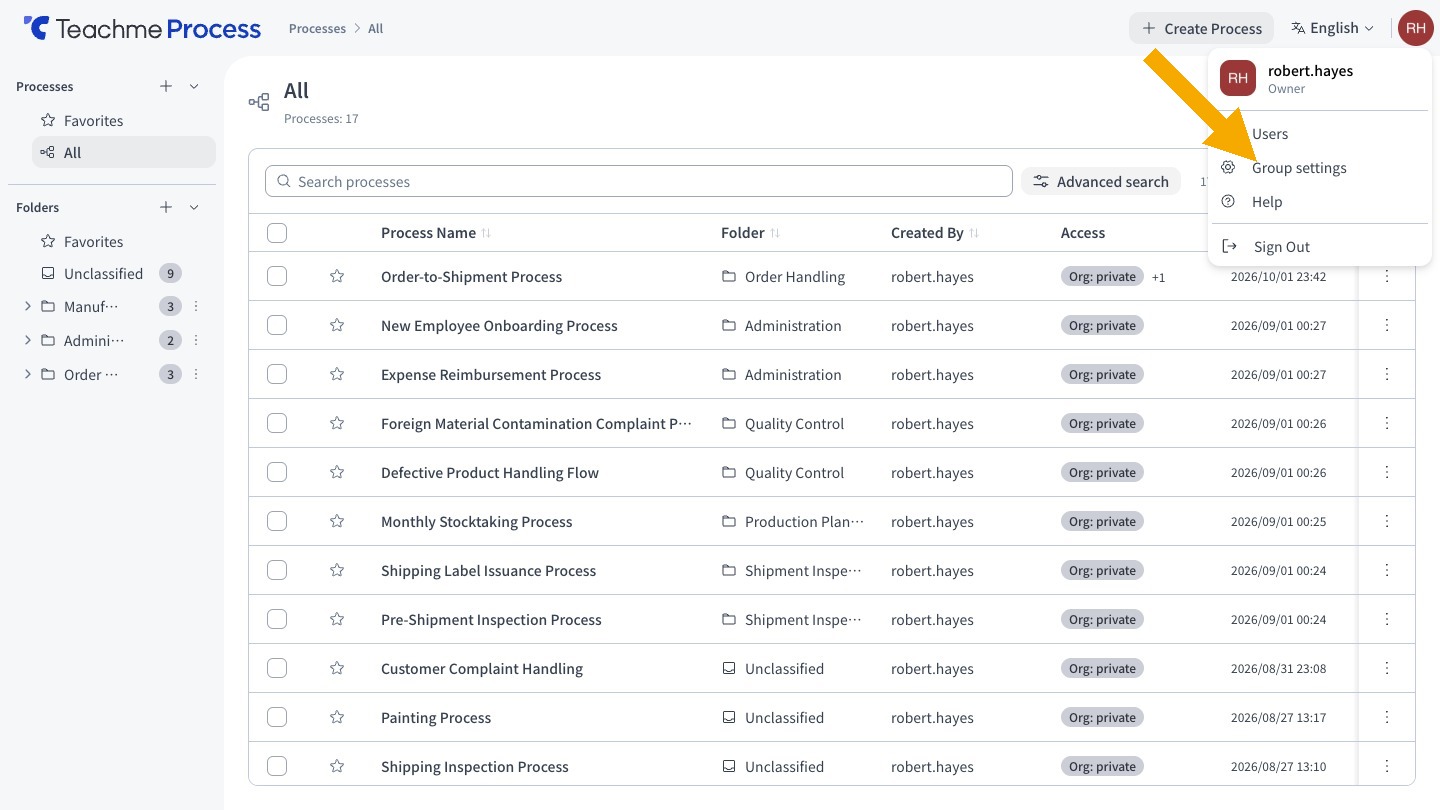The height and width of the screenshot is (810, 1440).
Task: Star the Monthly Stocktaking Process
Action: pyautogui.click(x=337, y=521)
